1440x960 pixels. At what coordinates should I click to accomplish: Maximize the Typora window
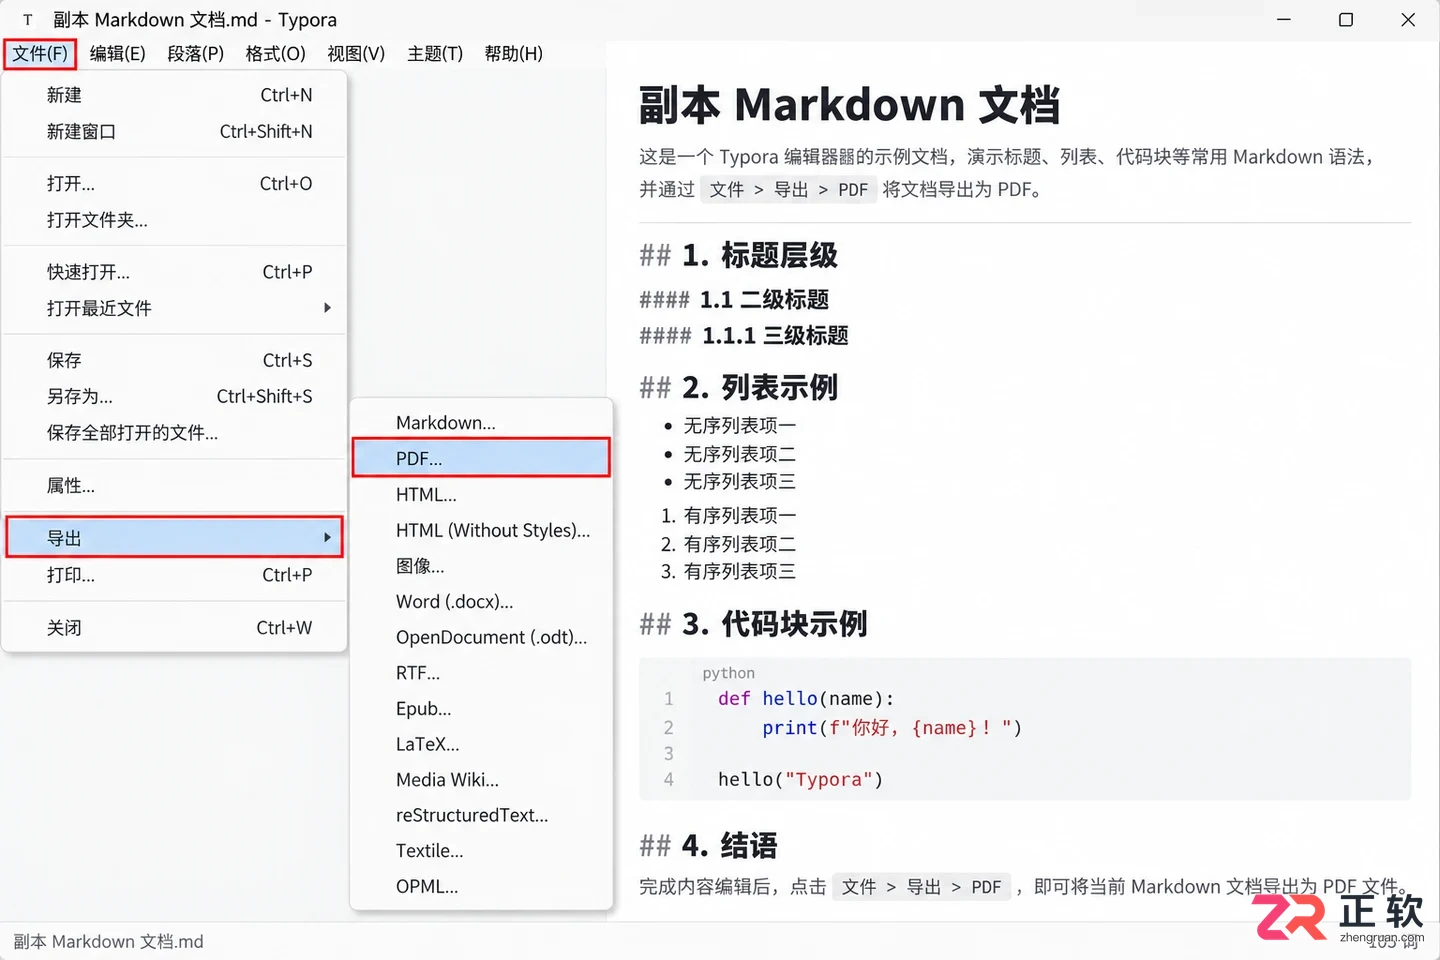point(1346,20)
